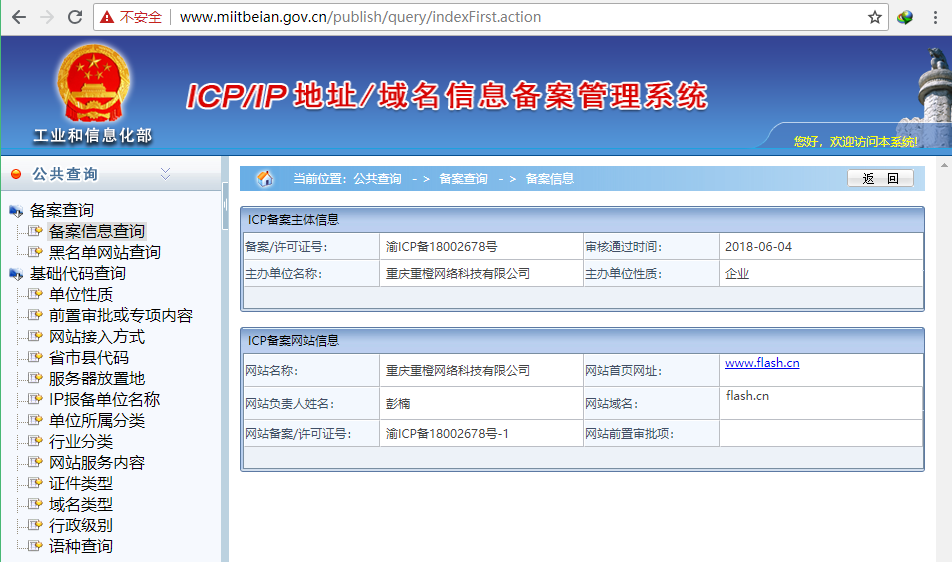Click the page icon beside 备案信息查询
The image size is (952, 562).
tap(35, 231)
